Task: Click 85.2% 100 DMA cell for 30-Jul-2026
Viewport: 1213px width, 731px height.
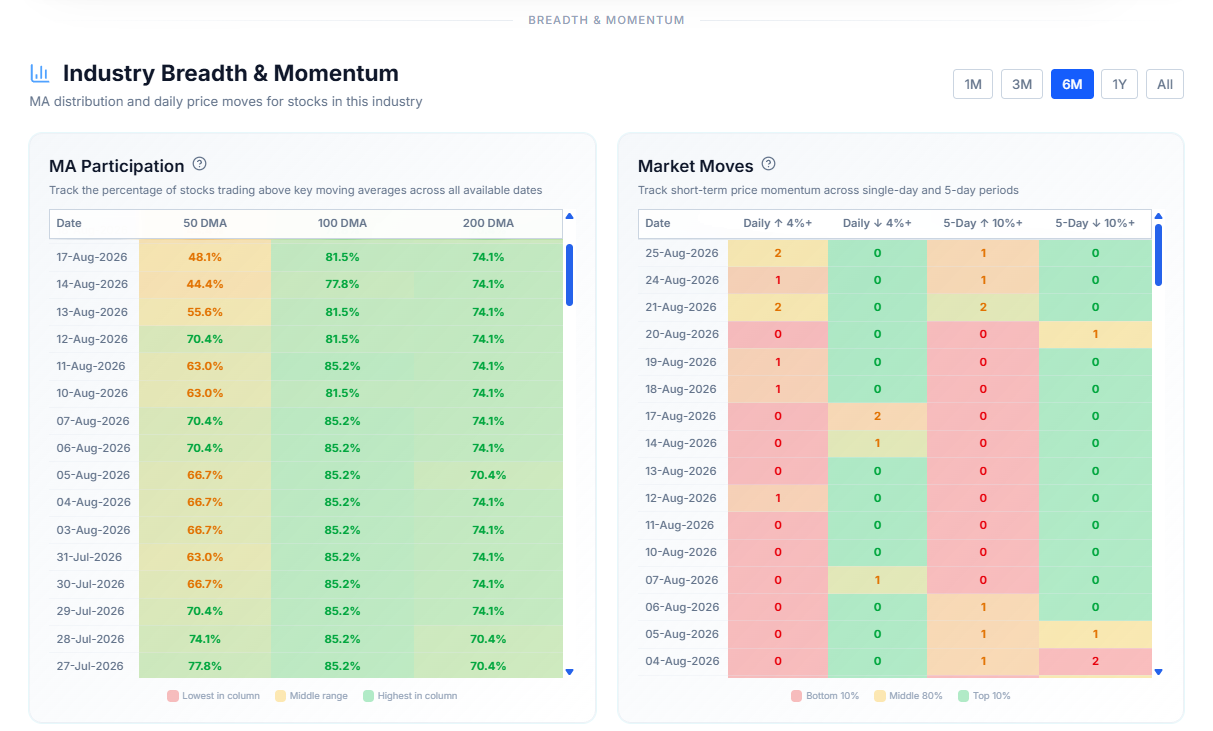Action: coord(342,584)
